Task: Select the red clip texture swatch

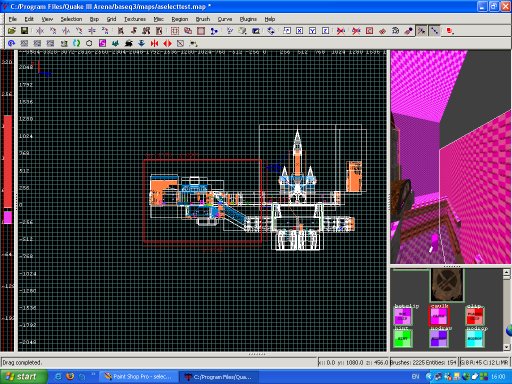Action: pos(475,316)
